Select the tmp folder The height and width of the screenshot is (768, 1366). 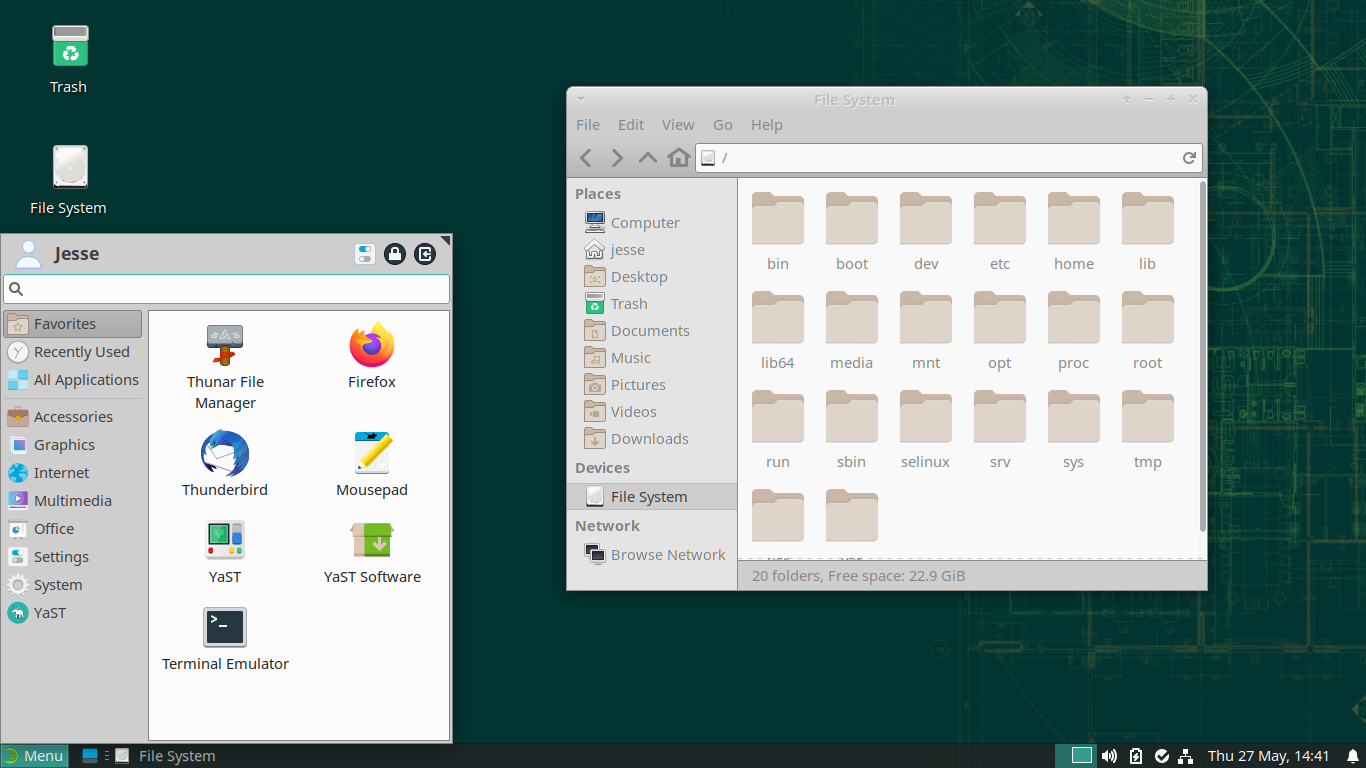(x=1148, y=430)
